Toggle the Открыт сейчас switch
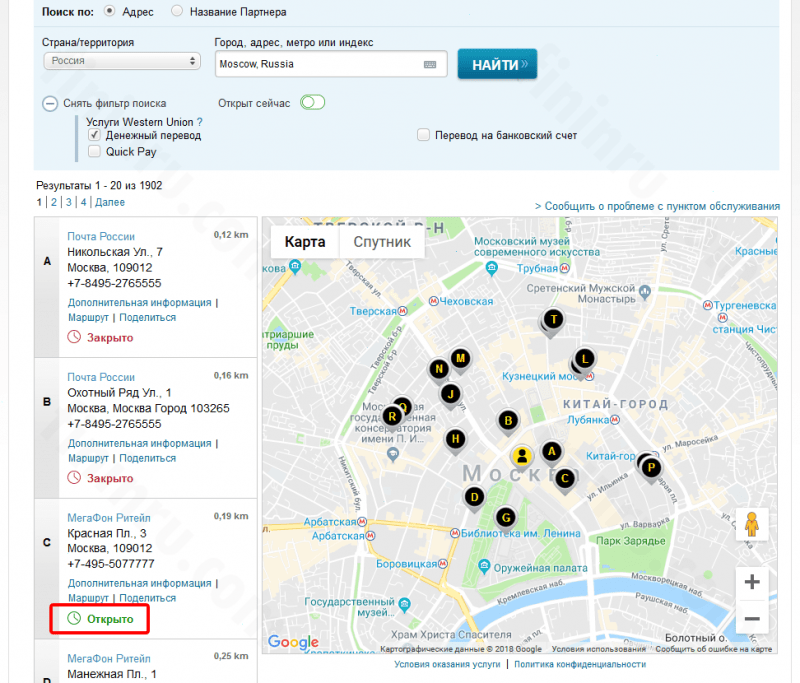This screenshot has width=800, height=683. click(313, 103)
